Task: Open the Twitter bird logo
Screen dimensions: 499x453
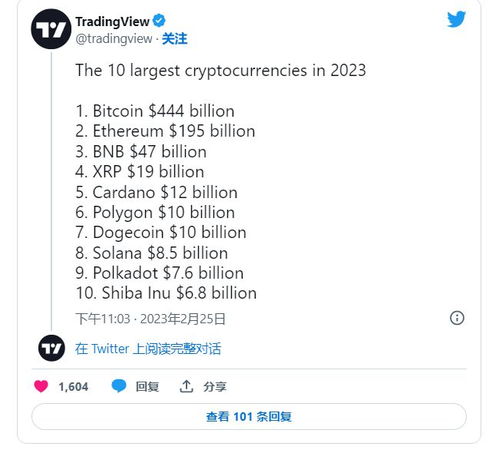Action: 456,19
